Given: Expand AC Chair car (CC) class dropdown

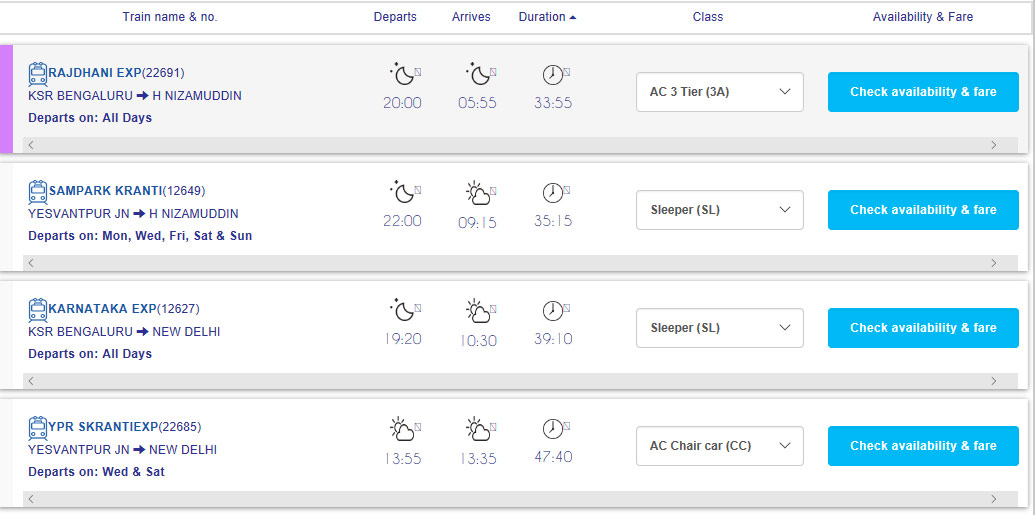Looking at the screenshot, I should [720, 446].
